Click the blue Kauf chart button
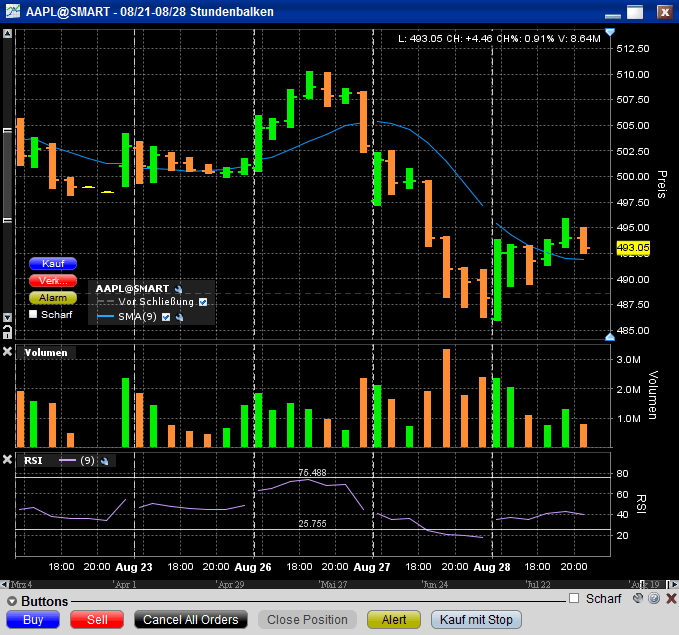679x635 pixels. (53, 263)
